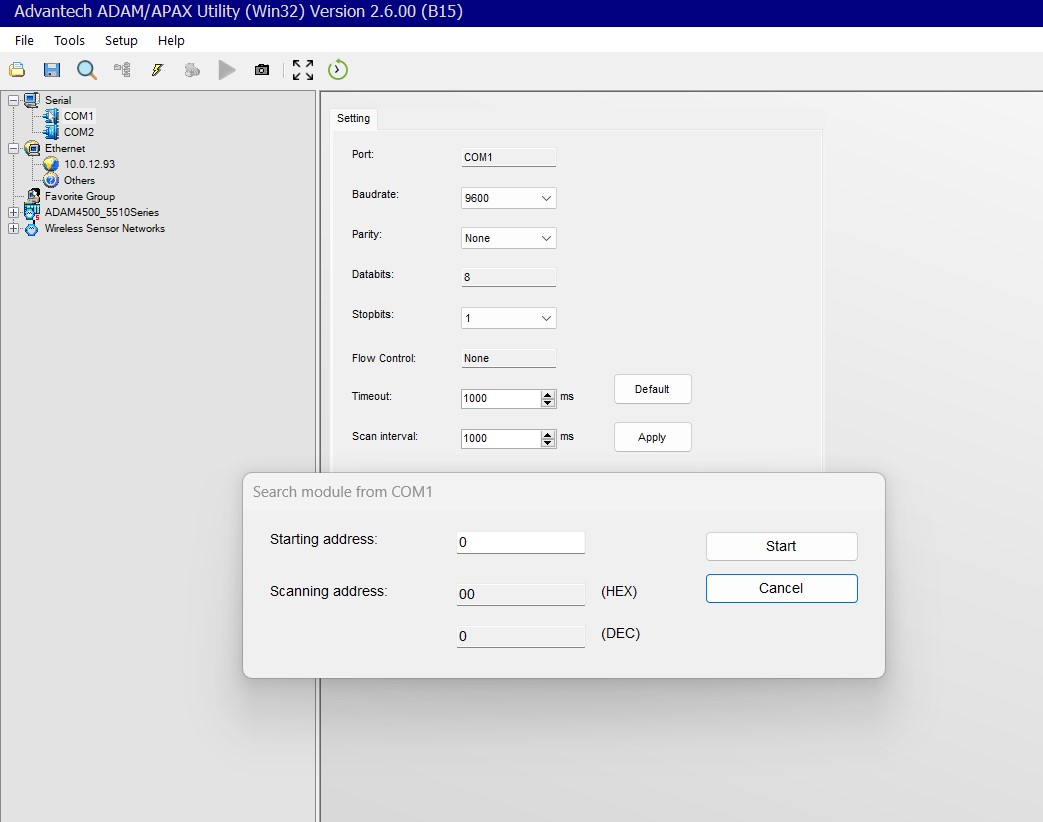
Task: Open the Help menu
Action: pos(171,41)
